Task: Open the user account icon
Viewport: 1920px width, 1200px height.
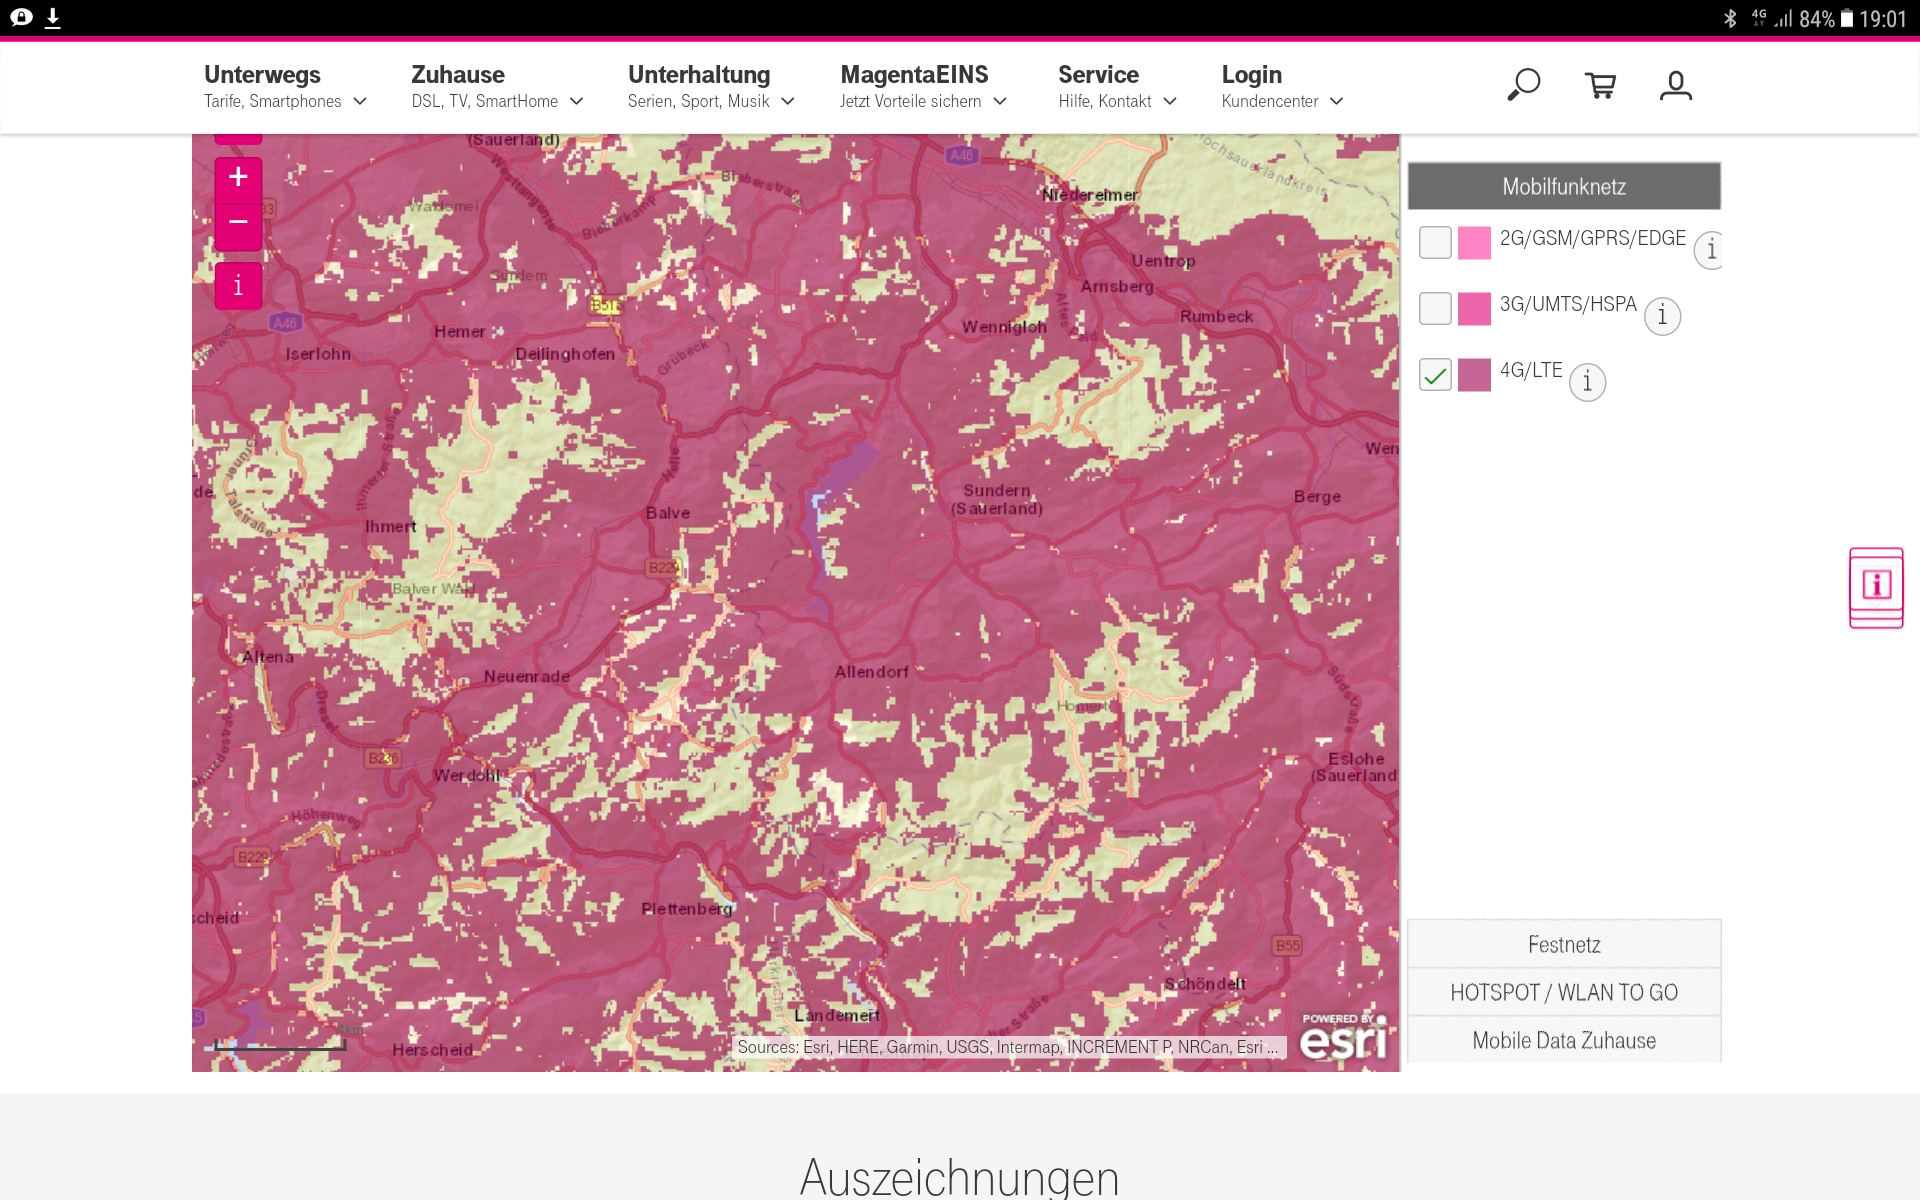Action: point(1676,86)
